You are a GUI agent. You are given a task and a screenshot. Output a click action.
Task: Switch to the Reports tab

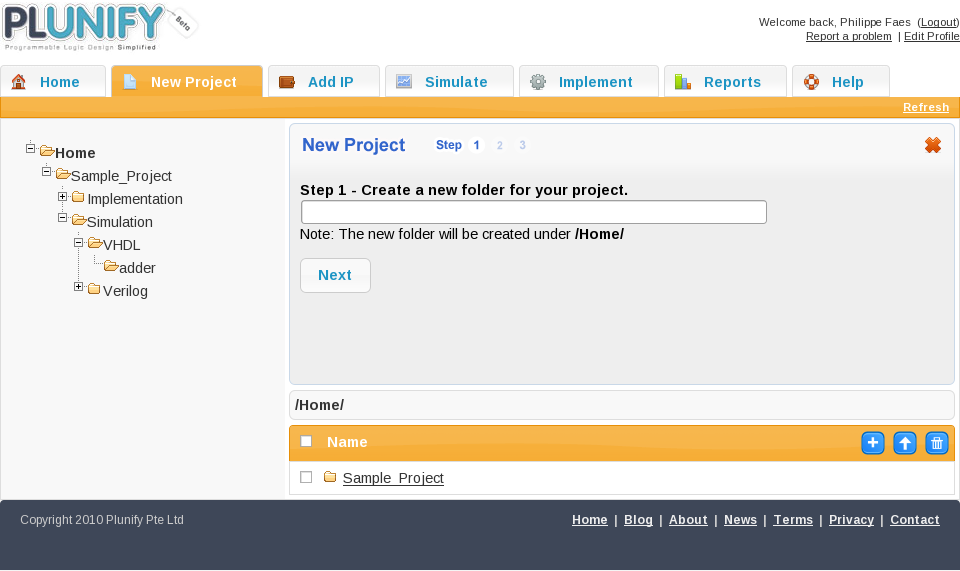click(726, 81)
